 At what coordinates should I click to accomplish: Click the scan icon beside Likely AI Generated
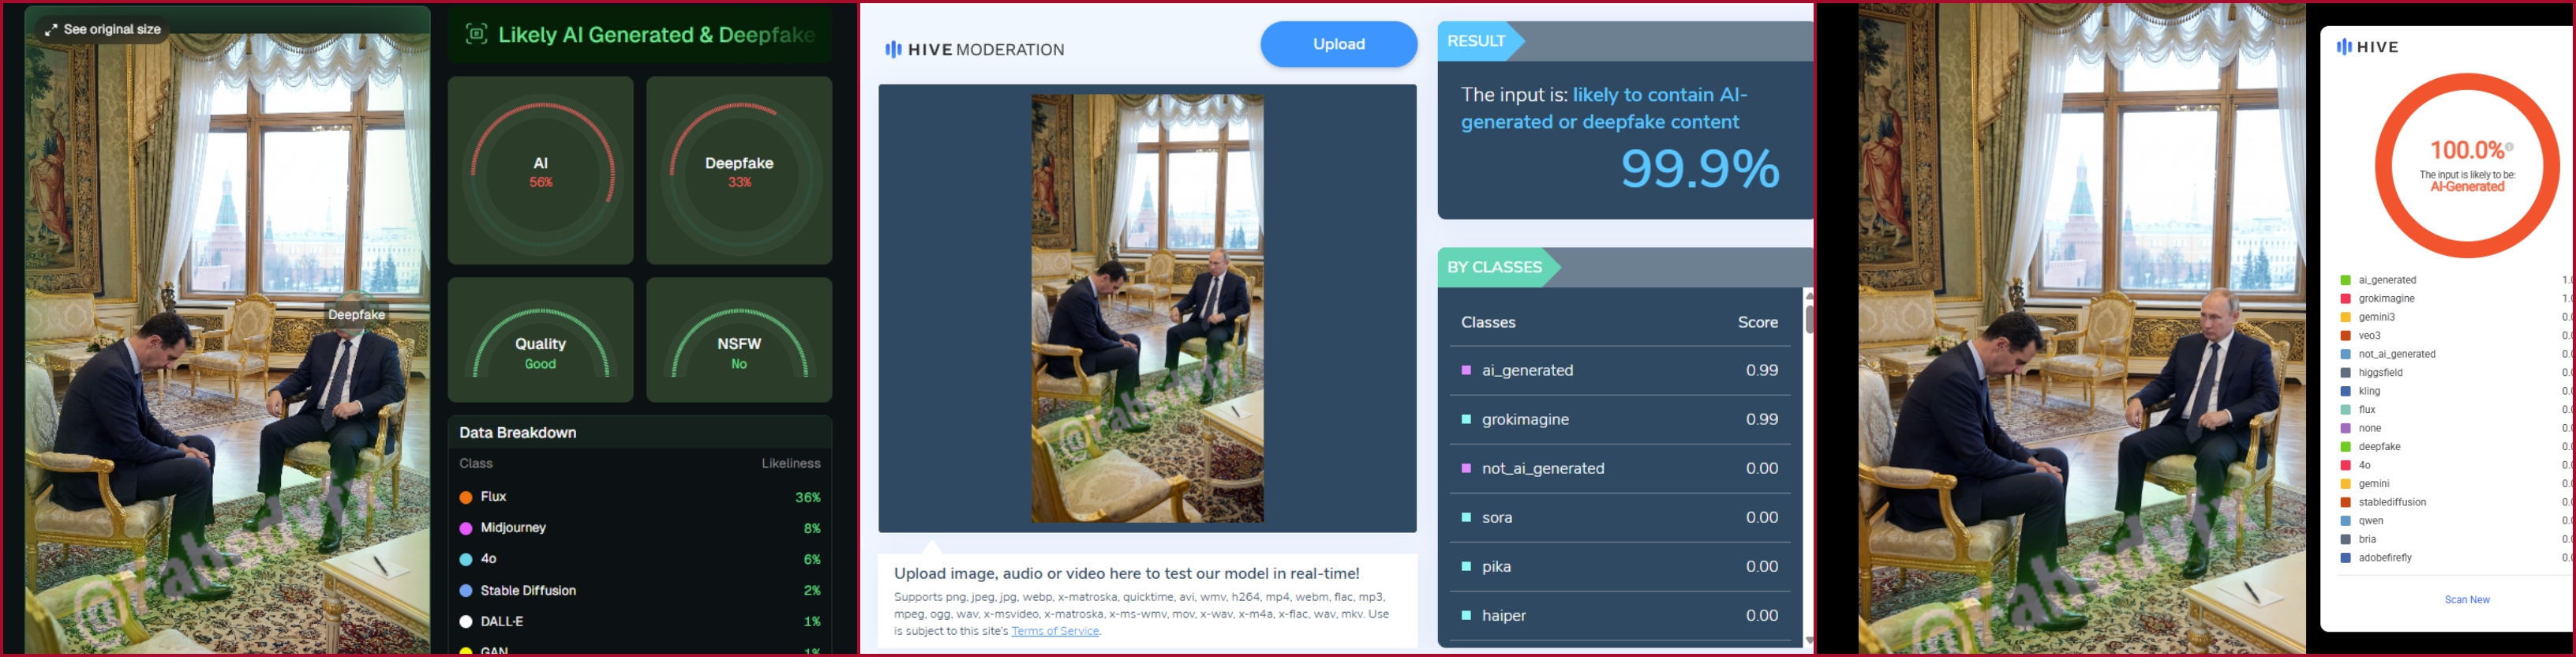coord(477,34)
